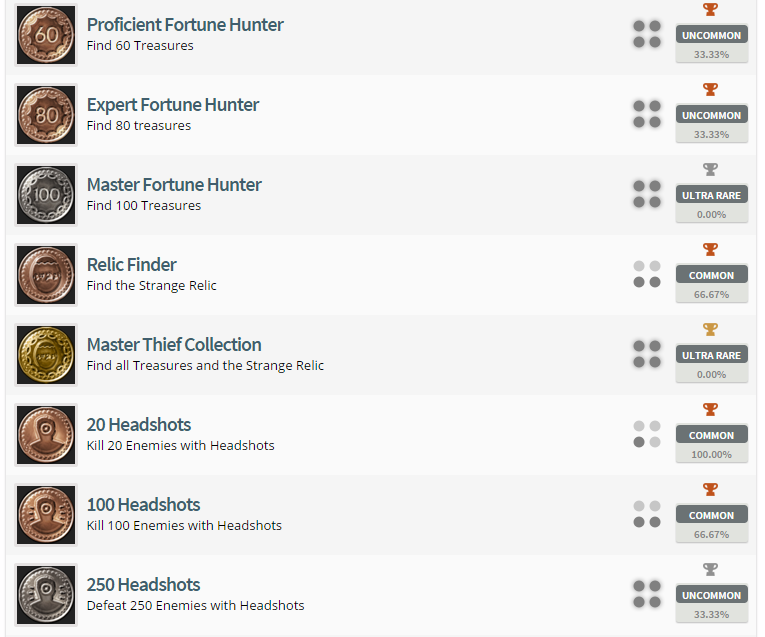765x637 pixels.
Task: Click gold trophy icon for Master Thief Collection
Action: 710,329
